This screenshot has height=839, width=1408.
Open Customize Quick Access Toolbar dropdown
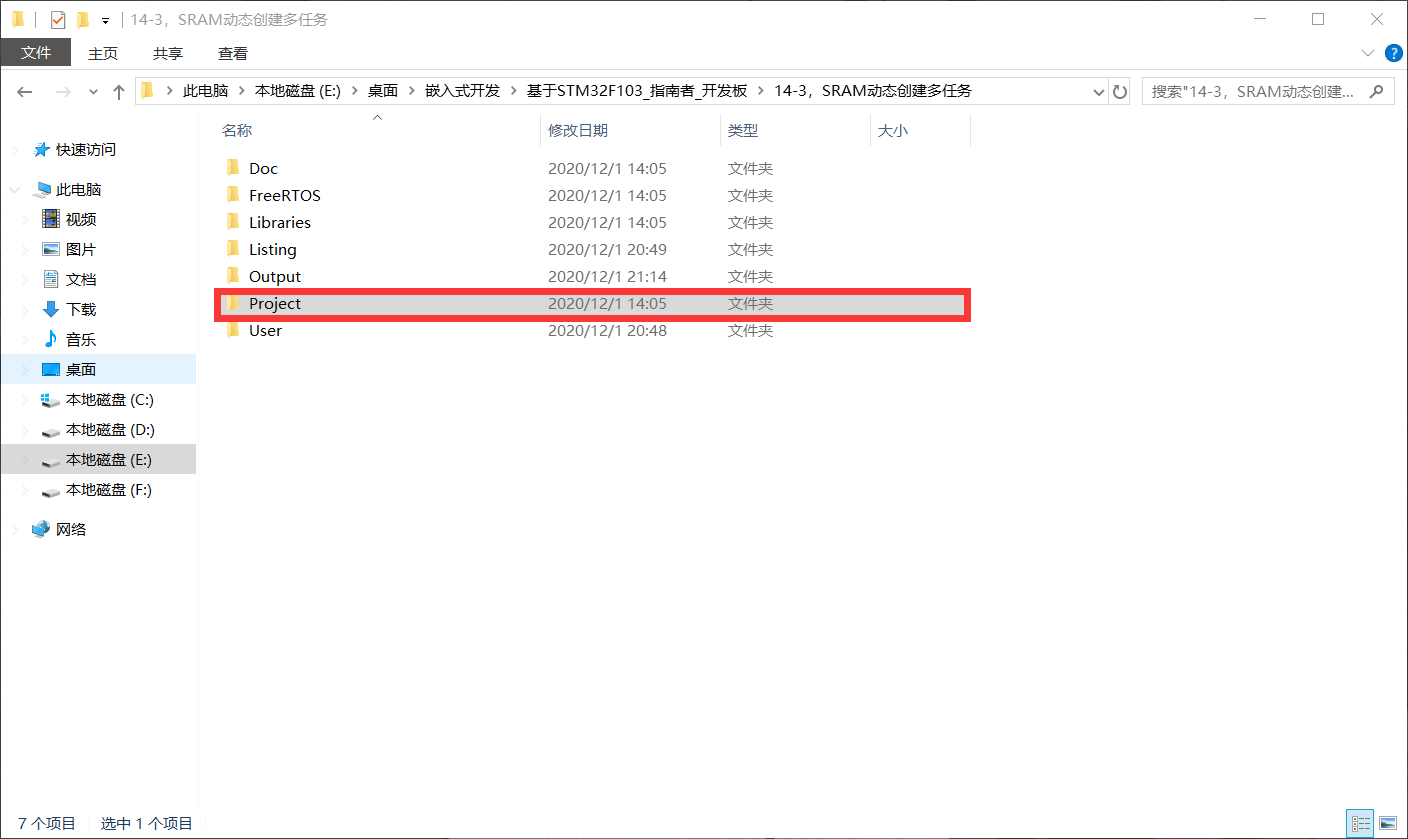[x=105, y=20]
